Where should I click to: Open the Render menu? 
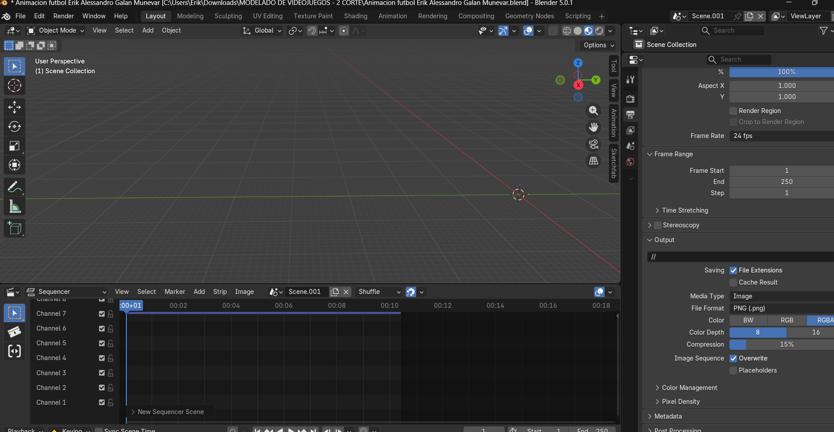[63, 16]
